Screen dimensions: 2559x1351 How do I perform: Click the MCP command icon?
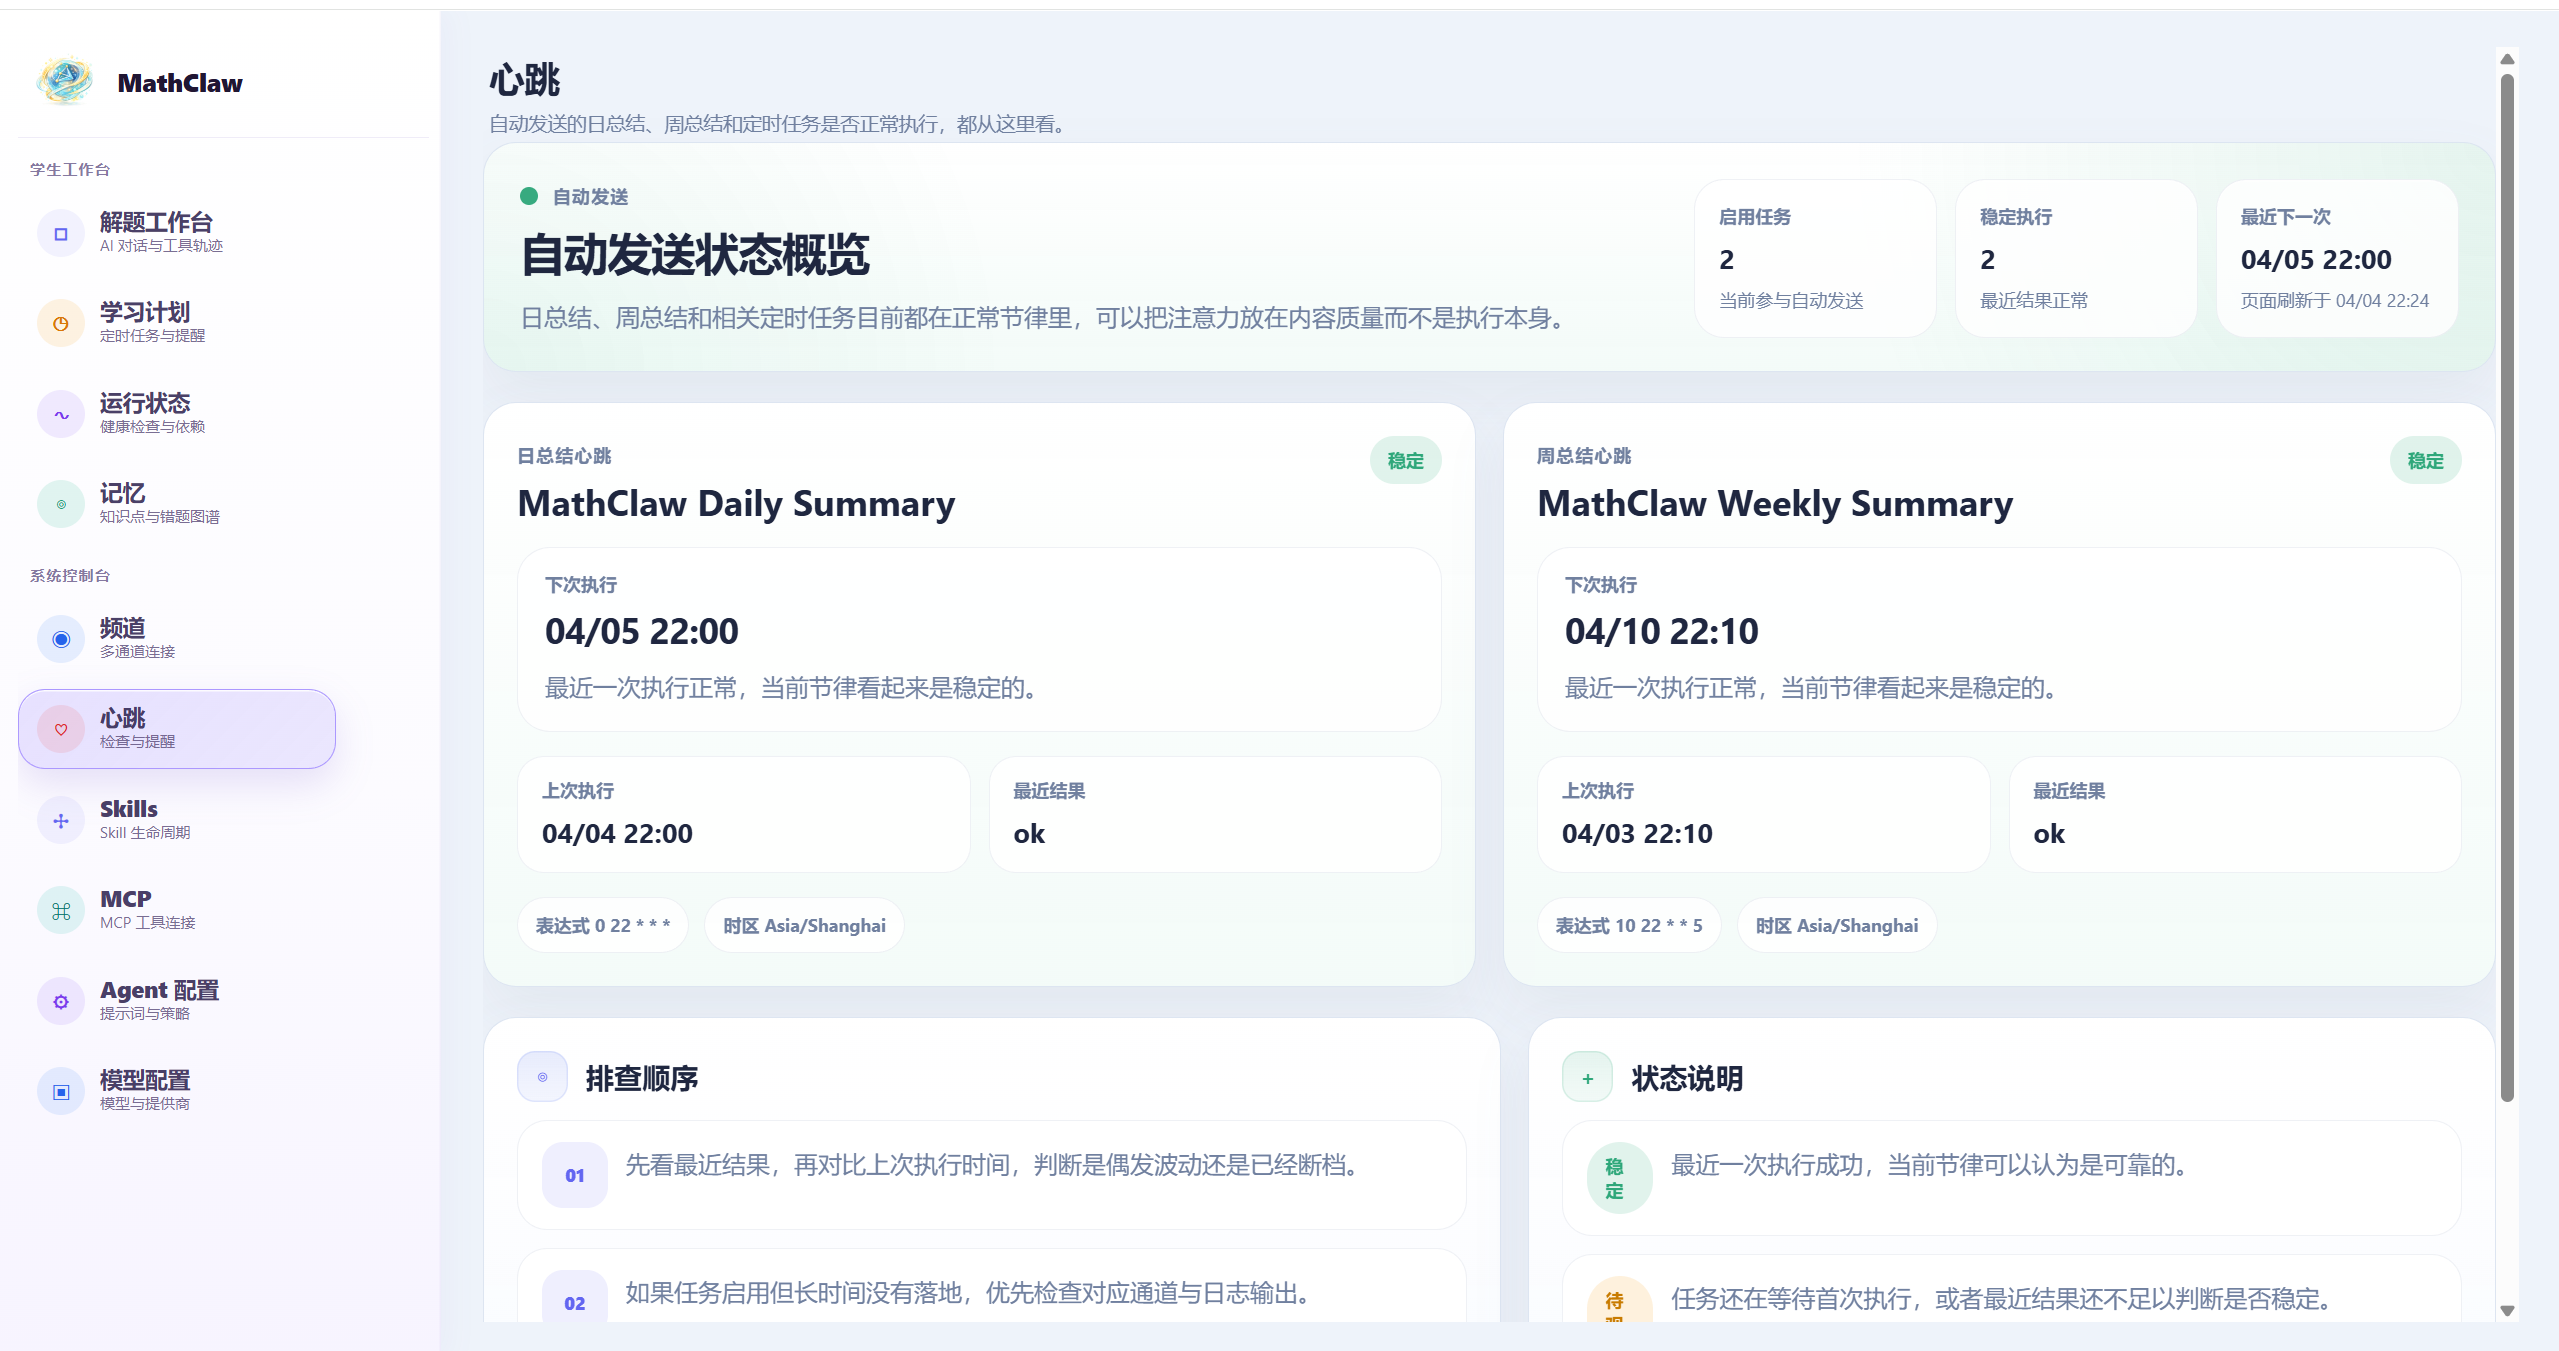point(61,910)
